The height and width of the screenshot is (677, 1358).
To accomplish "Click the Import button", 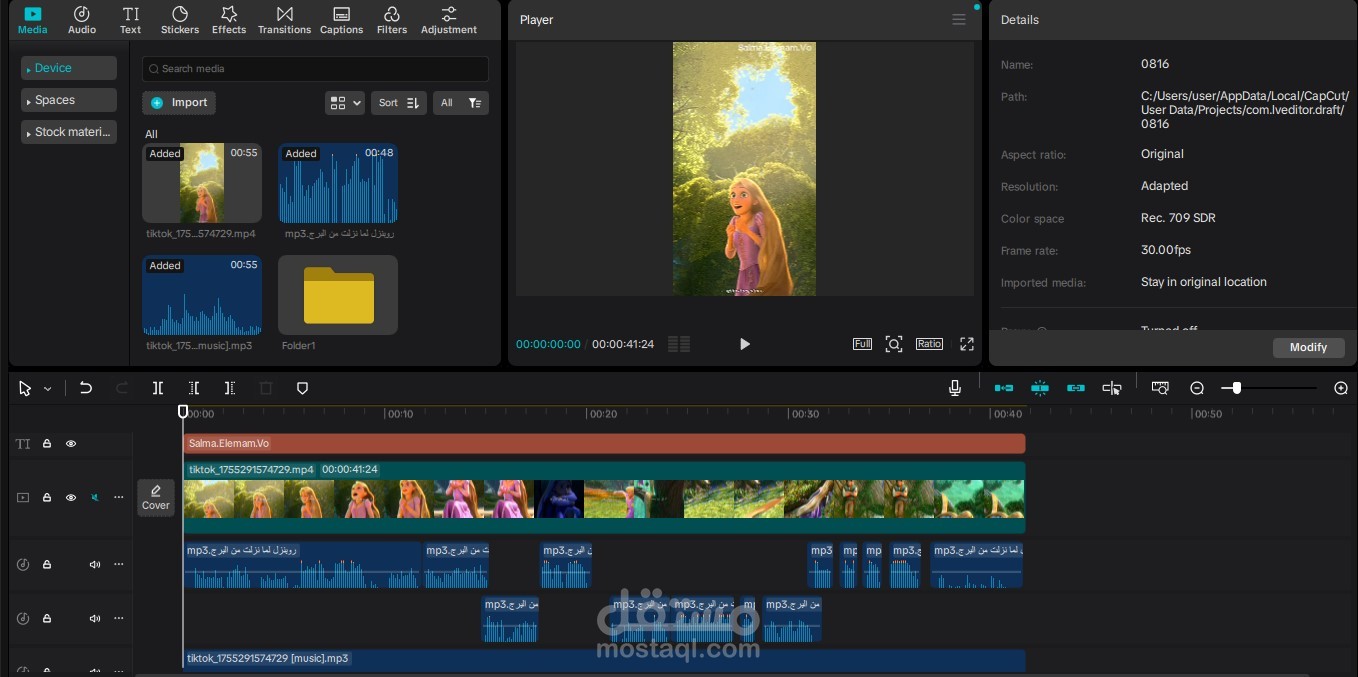I will pos(179,102).
